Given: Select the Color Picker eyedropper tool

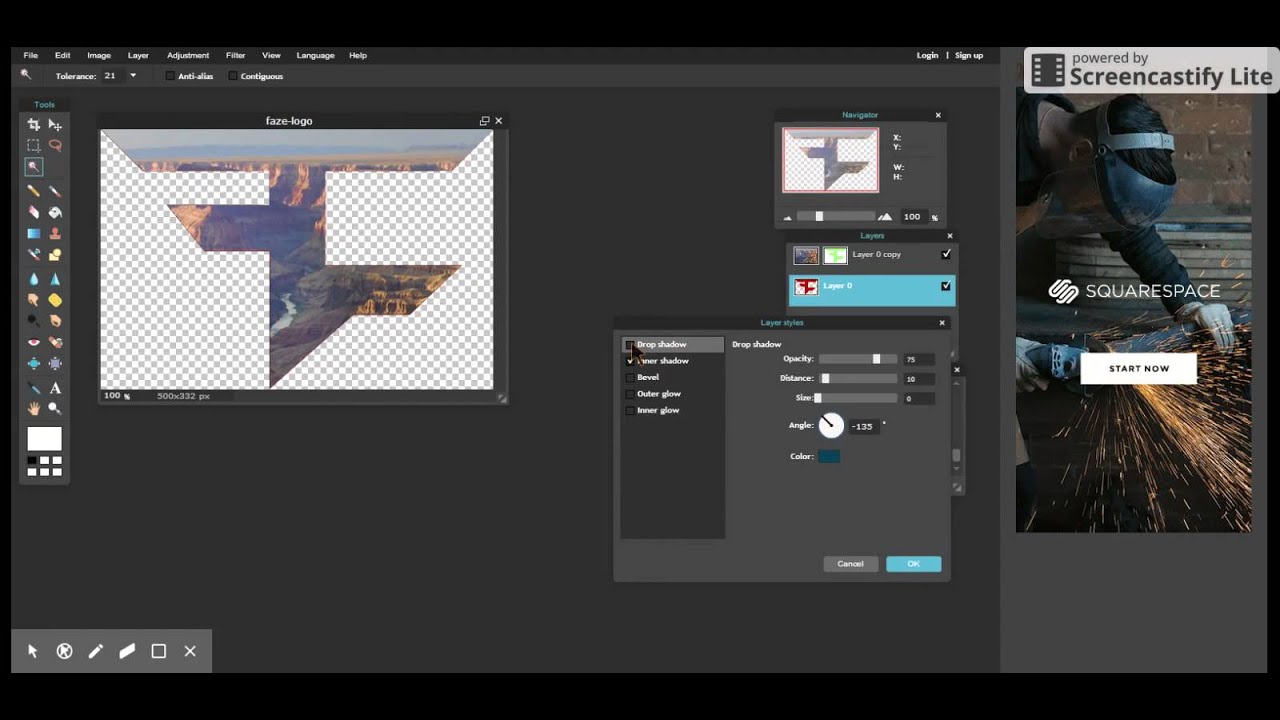Looking at the screenshot, I should click(x=33, y=388).
